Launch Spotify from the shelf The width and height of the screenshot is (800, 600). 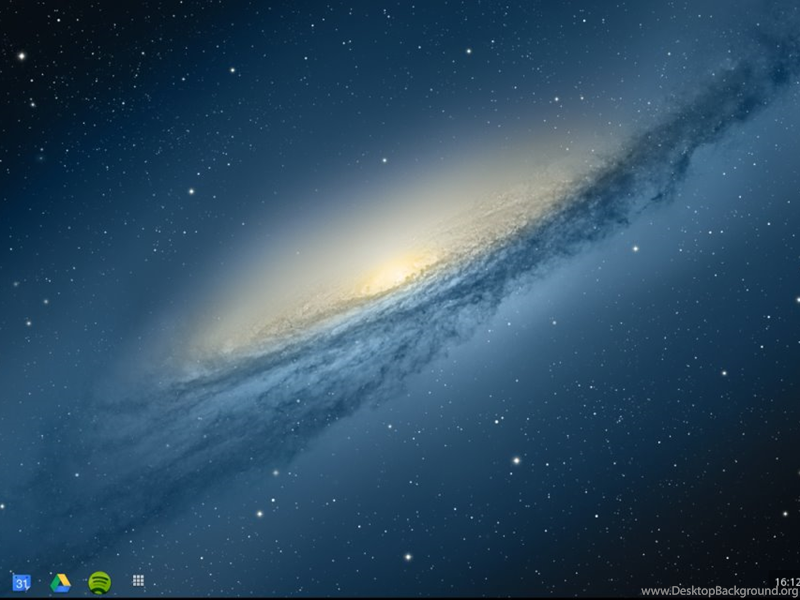point(99,583)
